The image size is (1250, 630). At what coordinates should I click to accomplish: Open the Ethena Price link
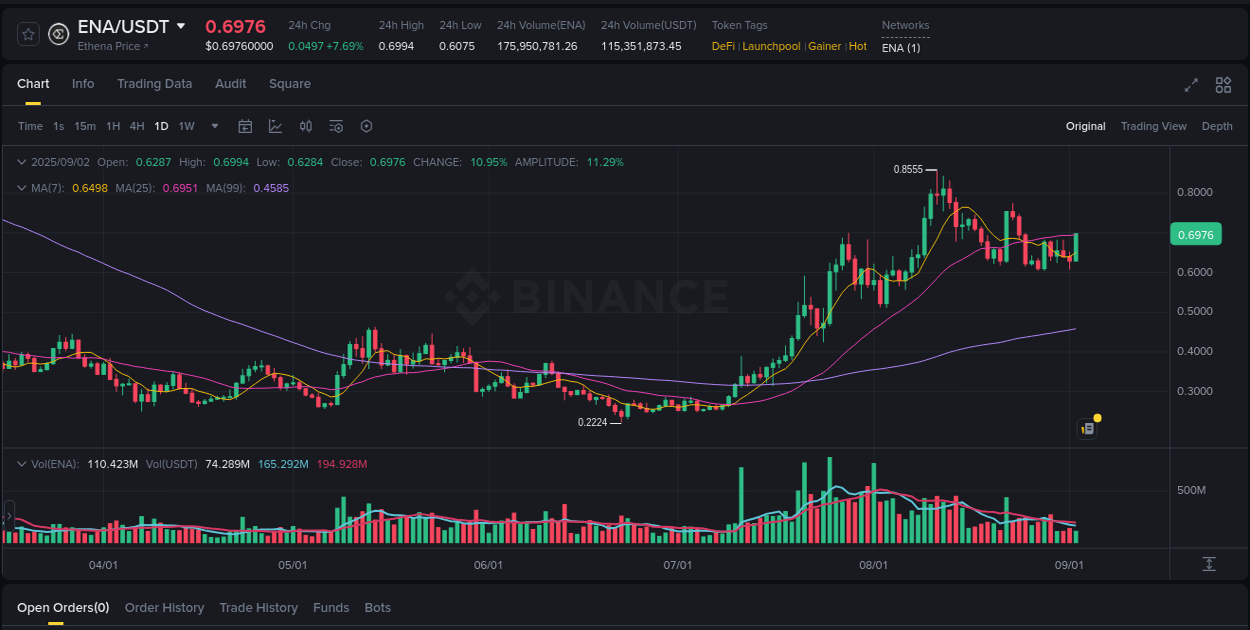click(x=111, y=46)
